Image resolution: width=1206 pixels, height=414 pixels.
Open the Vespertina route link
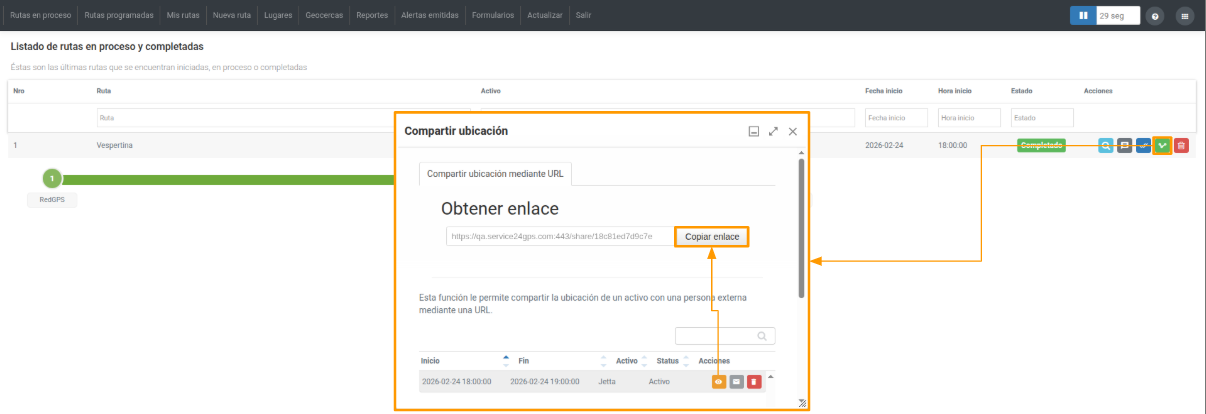[115, 145]
